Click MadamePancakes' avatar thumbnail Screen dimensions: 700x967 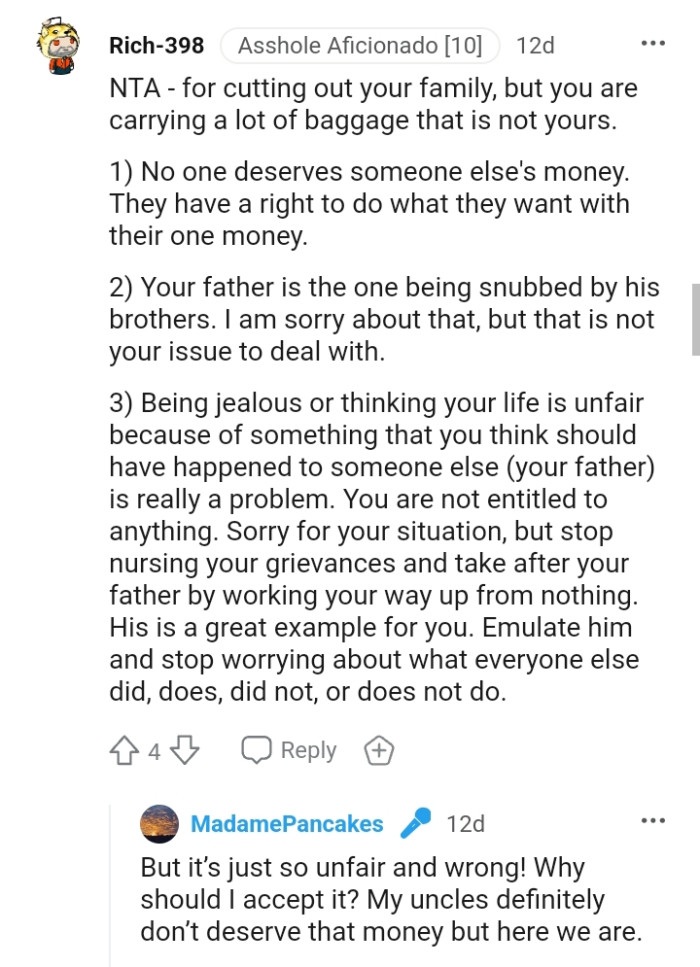pyautogui.click(x=155, y=823)
